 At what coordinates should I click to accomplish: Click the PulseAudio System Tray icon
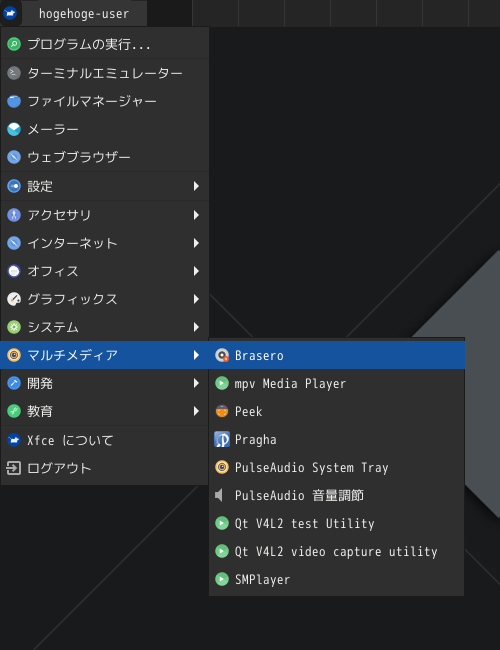pyautogui.click(x=222, y=467)
